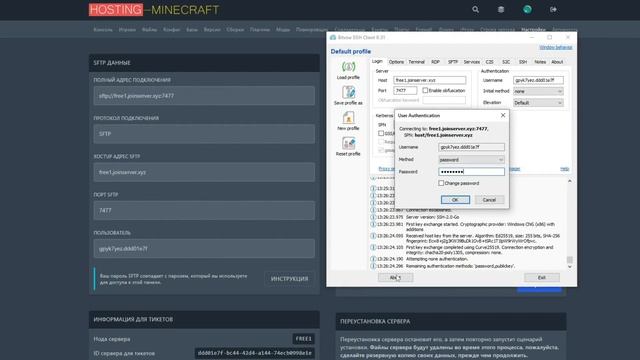The image size is (640, 360).
Task: Click the FREE1 server node badge
Action: pyautogui.click(x=303, y=339)
